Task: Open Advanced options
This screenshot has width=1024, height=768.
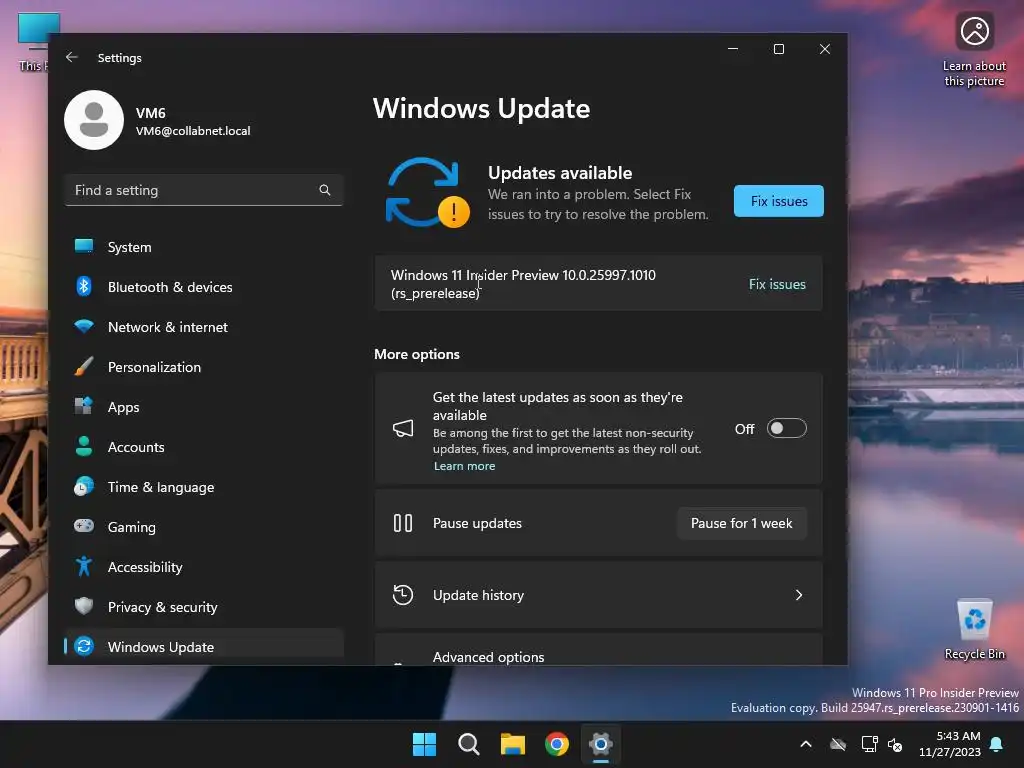Action: 598,650
